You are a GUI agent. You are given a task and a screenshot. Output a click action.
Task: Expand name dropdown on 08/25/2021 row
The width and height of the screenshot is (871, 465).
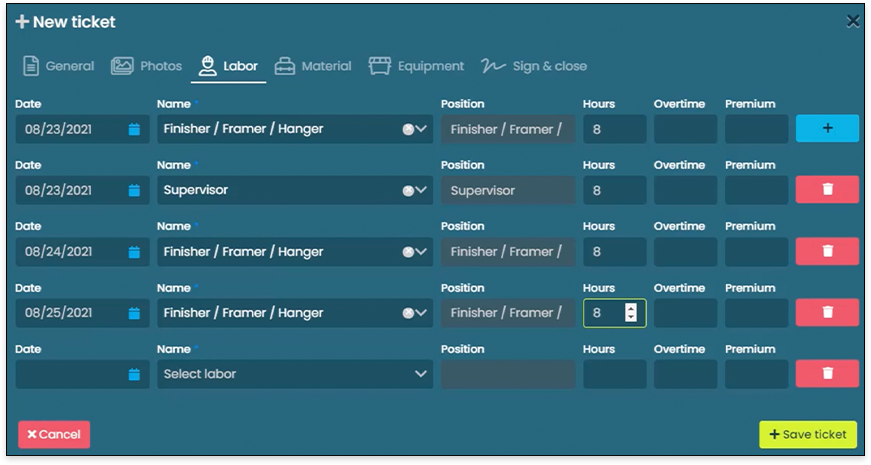(421, 313)
